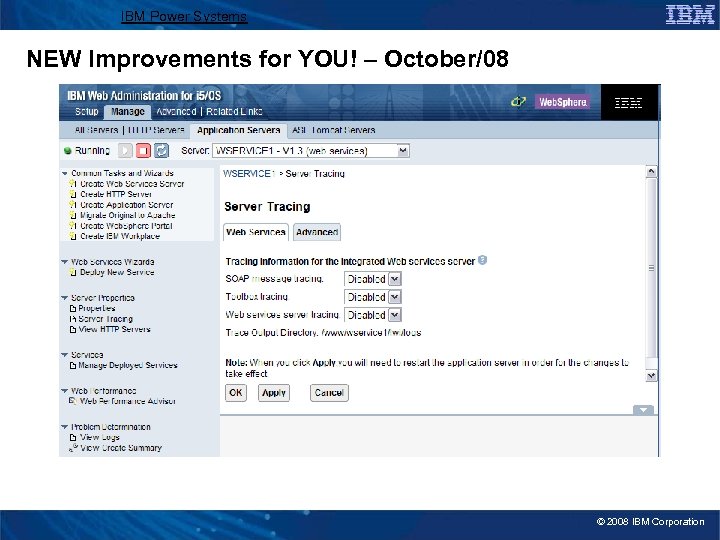
Task: Collapse the Problem Determination section
Action: tap(65, 427)
